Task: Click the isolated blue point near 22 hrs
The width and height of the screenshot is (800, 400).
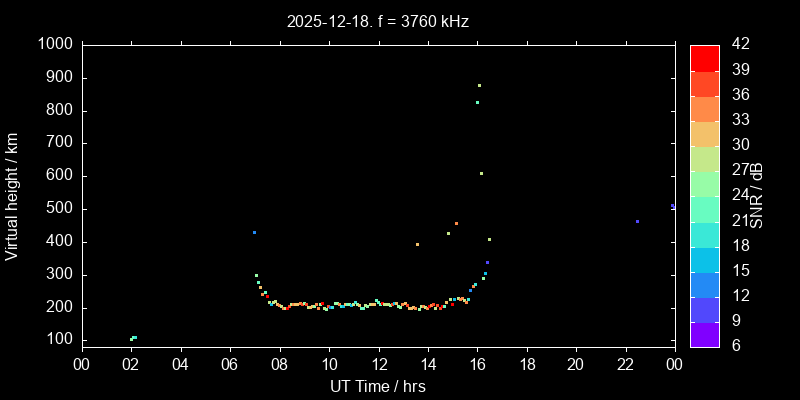Action: (637, 221)
